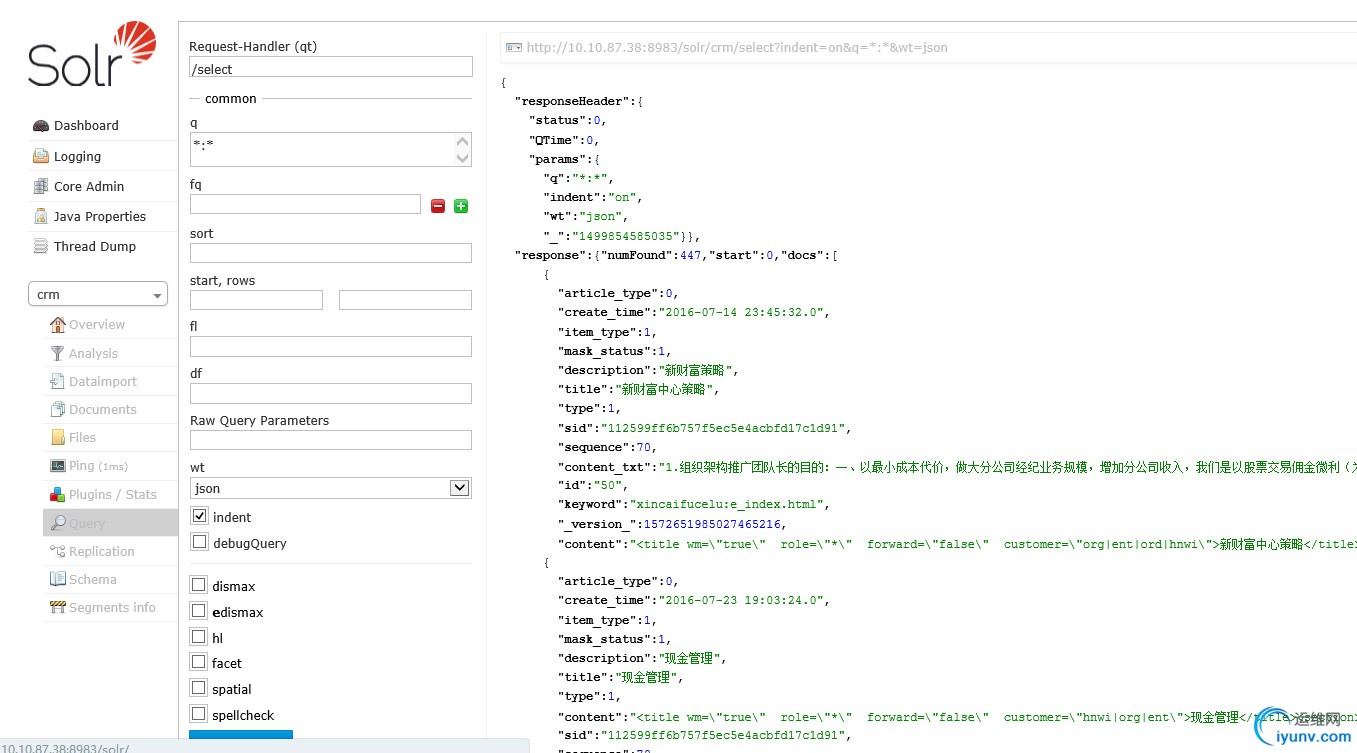Screen dimensions: 1357x753
Task: Open the Java Properties menu item
Action: pyautogui.click(x=102, y=216)
